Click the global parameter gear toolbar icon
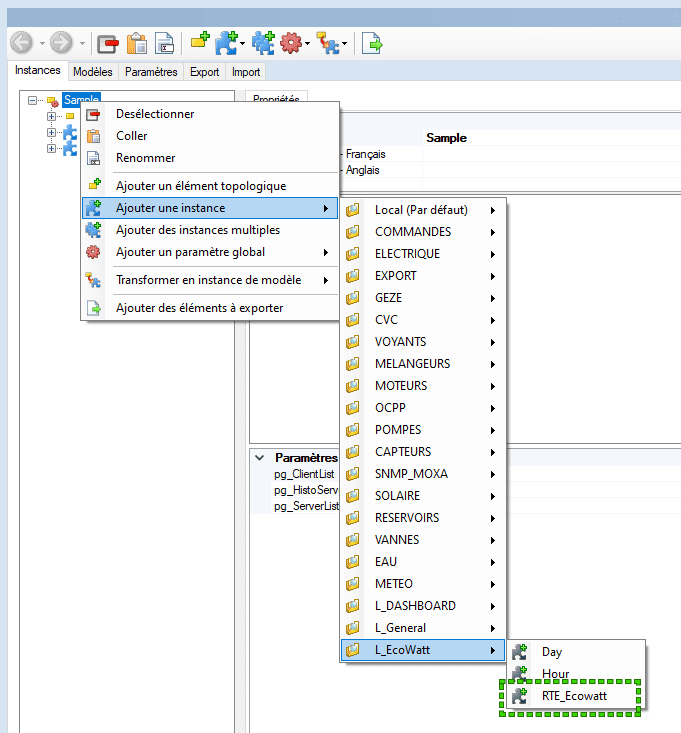 pos(291,43)
